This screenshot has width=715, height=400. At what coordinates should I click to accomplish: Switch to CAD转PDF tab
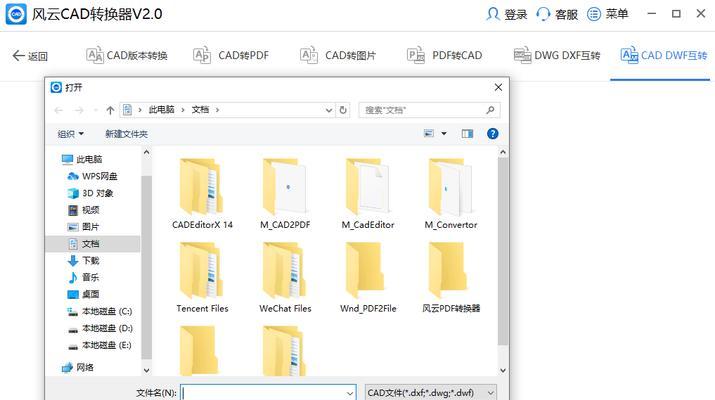click(x=231, y=56)
